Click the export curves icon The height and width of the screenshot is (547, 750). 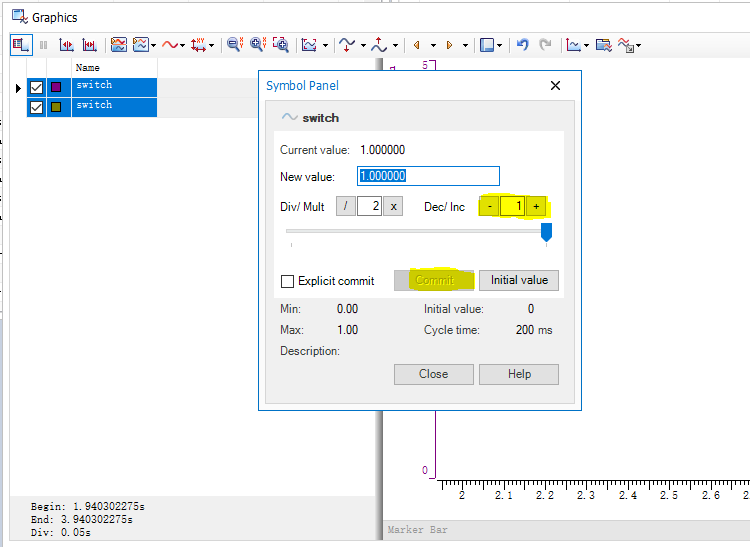tap(626, 45)
